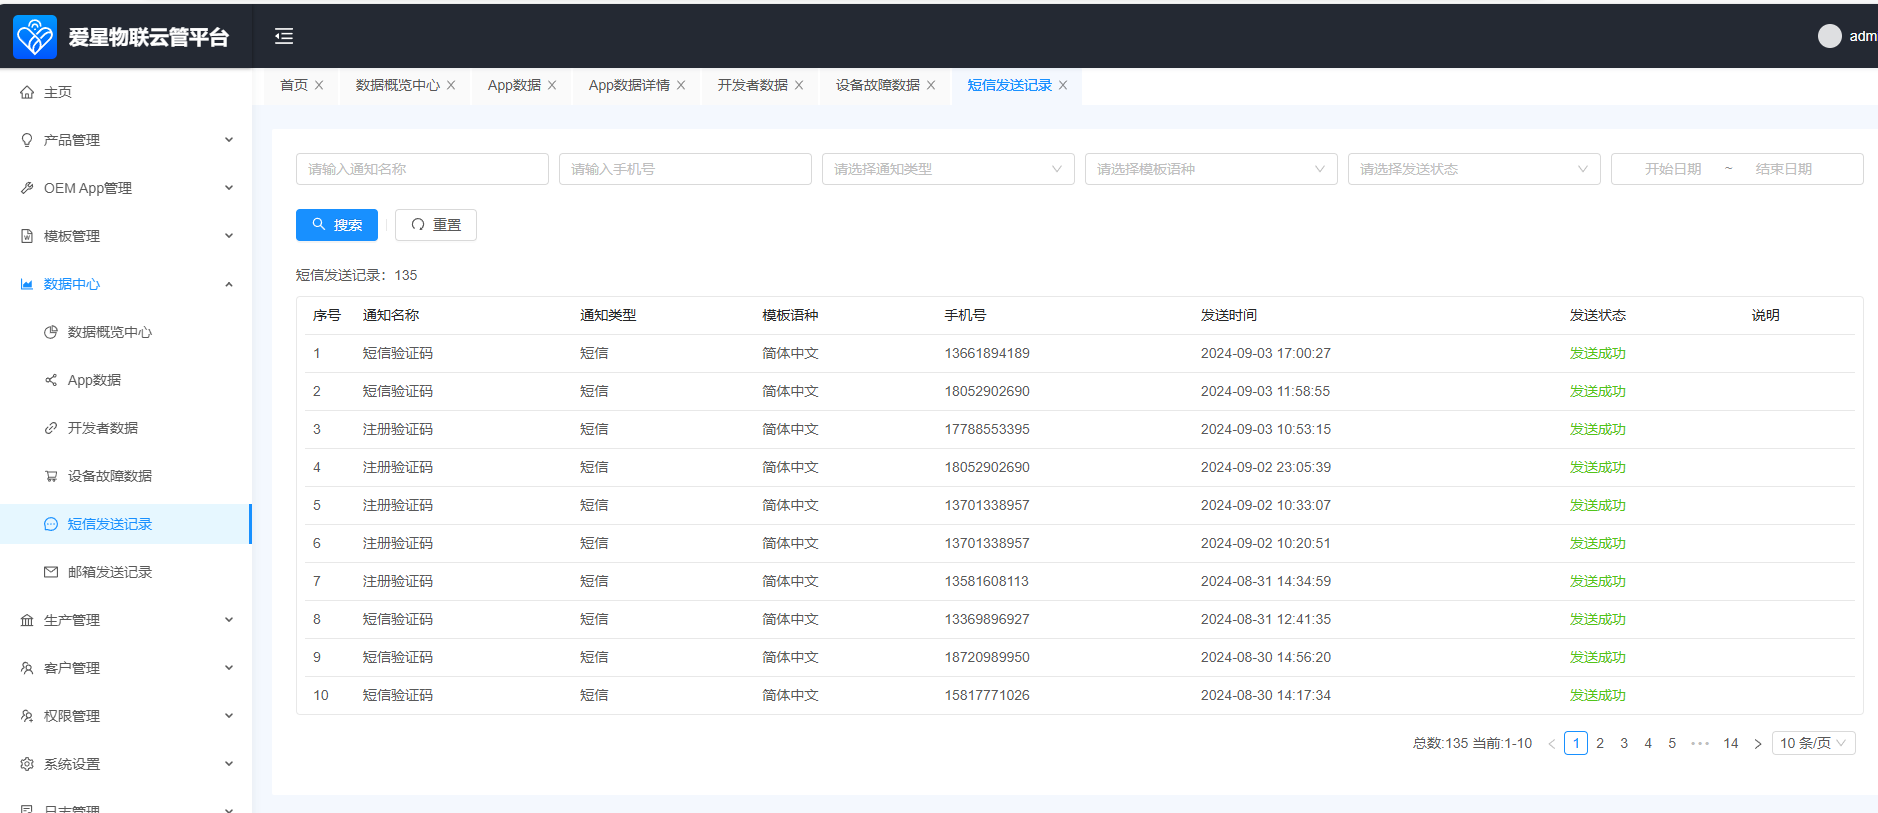Image resolution: width=1878 pixels, height=813 pixels.
Task: Close the 开发者数据 tab
Action: pyautogui.click(x=799, y=85)
